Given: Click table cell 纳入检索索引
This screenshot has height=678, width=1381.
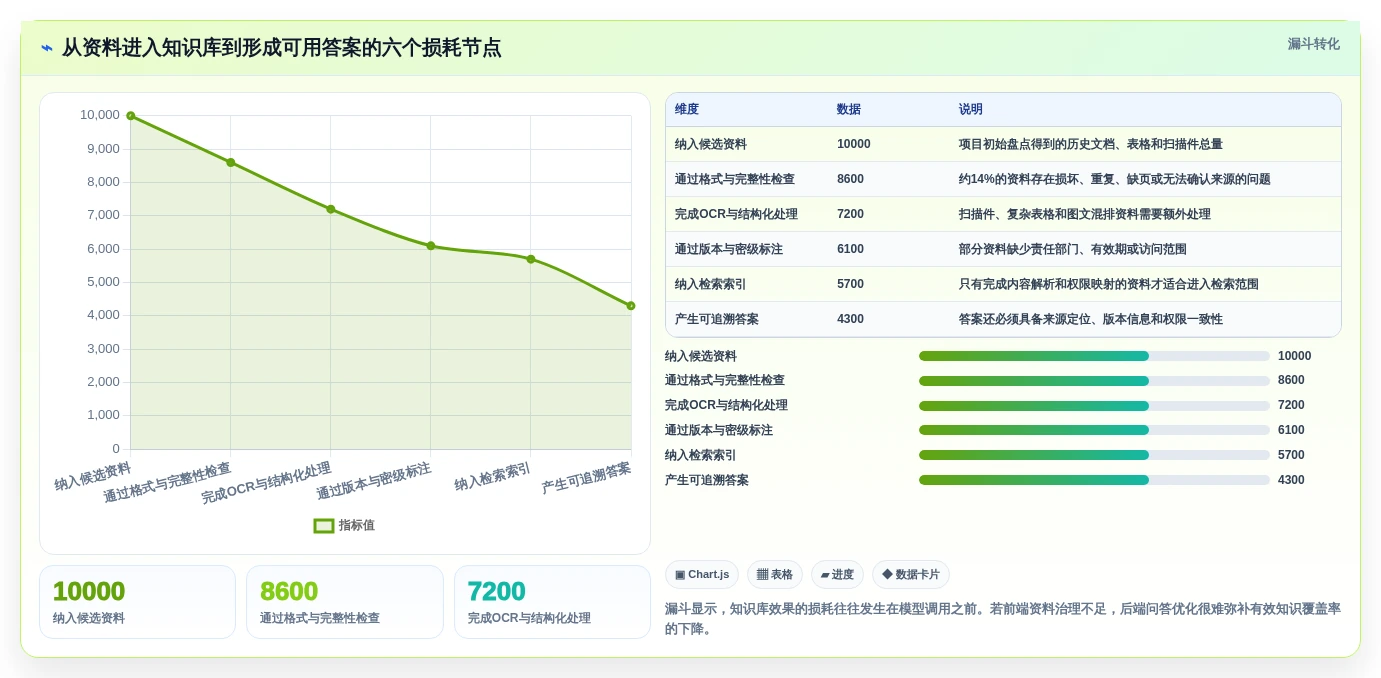Looking at the screenshot, I should coord(711,284).
